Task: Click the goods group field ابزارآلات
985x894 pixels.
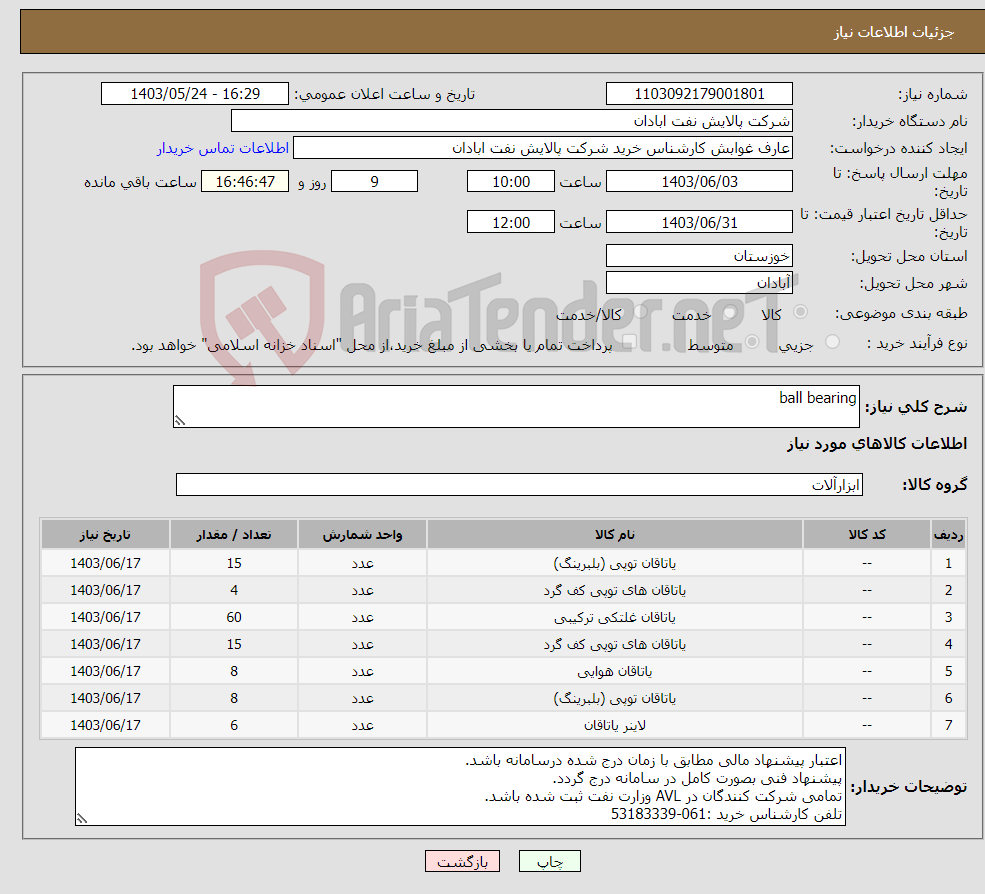Action: click(x=520, y=484)
